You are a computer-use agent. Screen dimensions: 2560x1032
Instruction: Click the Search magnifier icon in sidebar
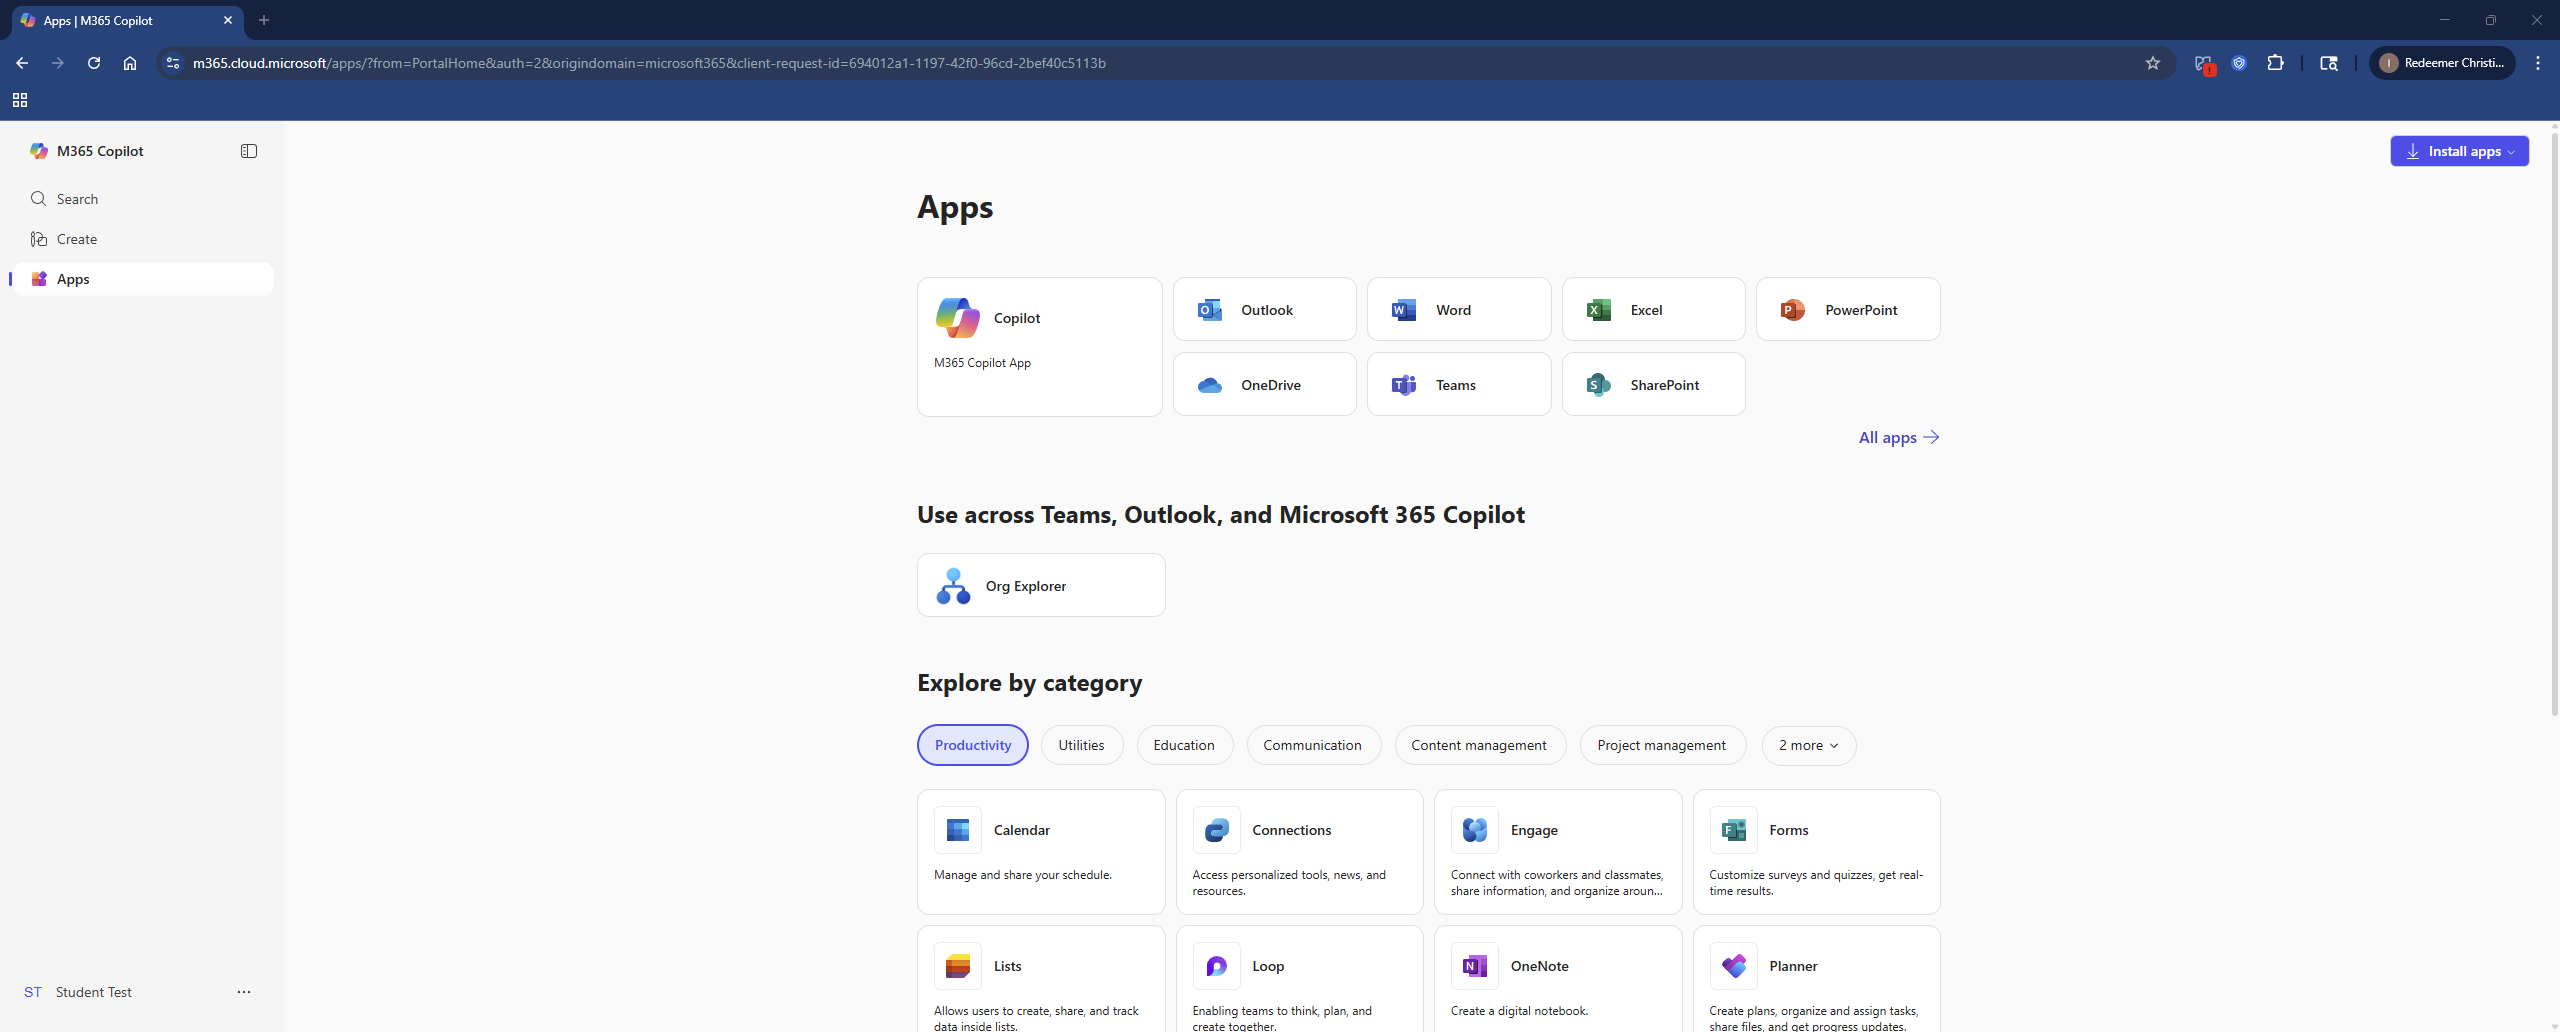[39, 199]
